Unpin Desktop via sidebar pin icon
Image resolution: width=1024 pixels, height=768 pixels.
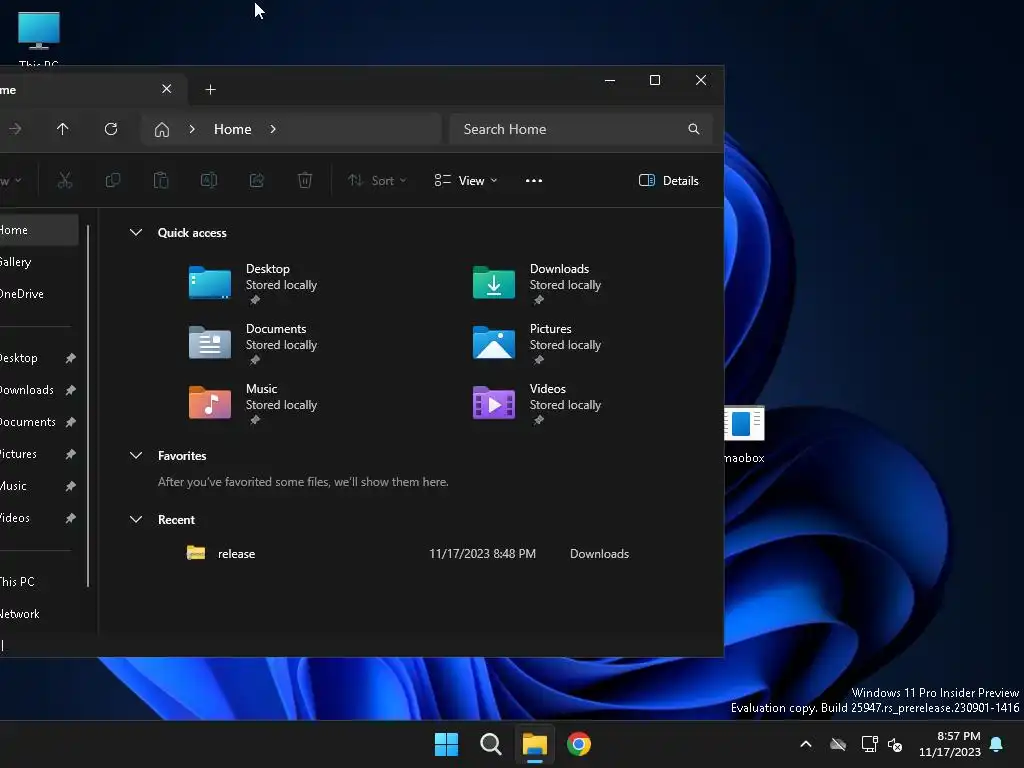71,358
